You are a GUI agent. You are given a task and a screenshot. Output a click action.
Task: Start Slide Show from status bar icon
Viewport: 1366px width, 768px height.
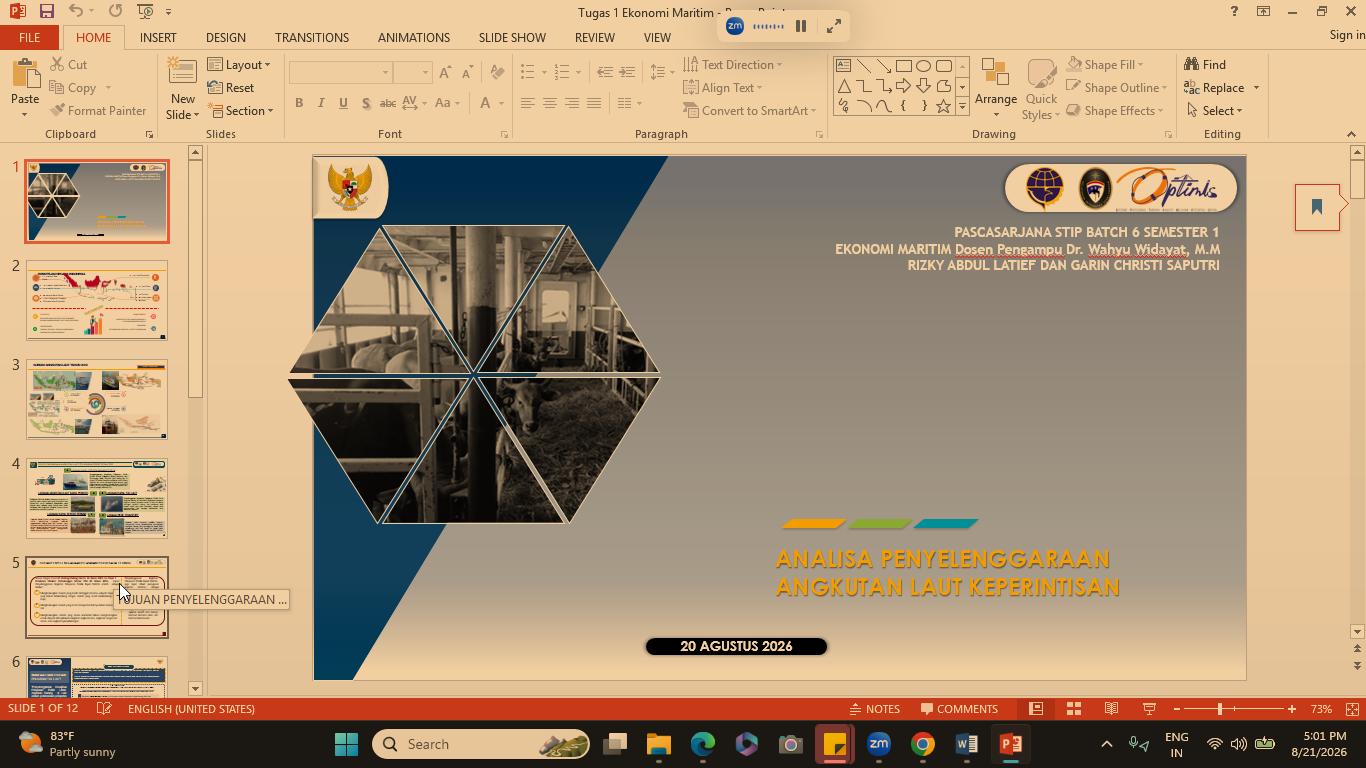(x=1149, y=709)
